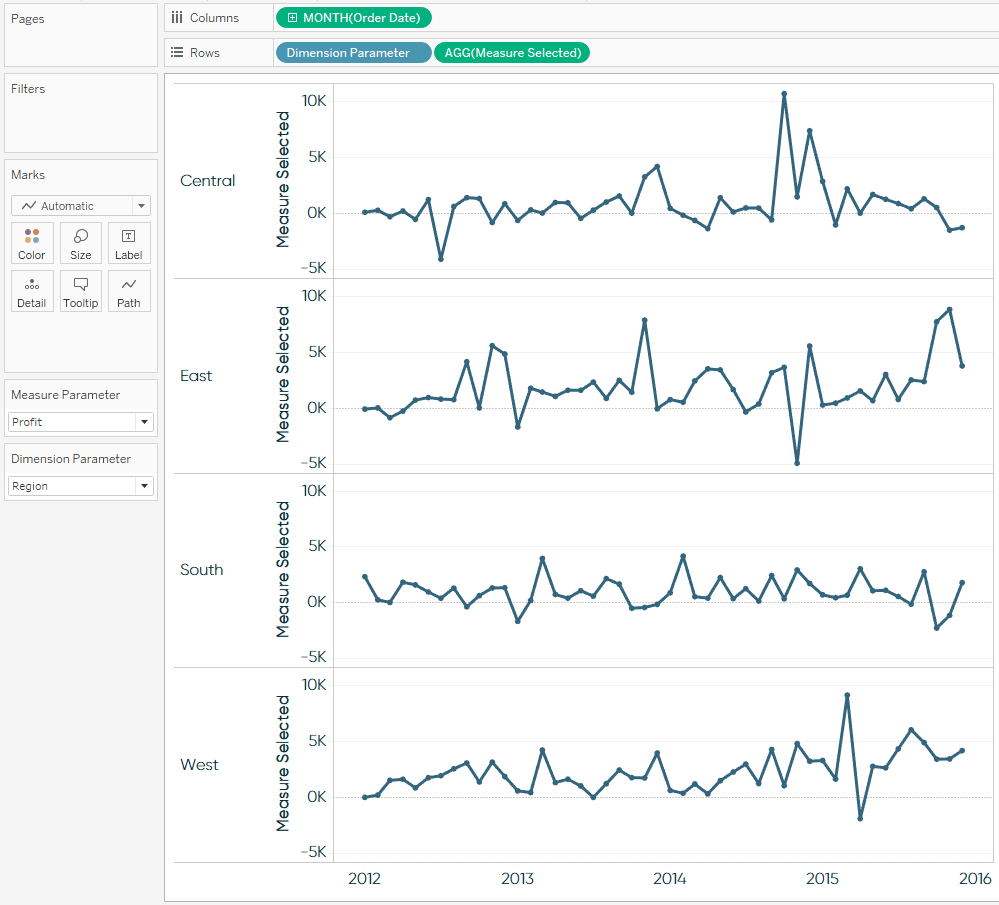
Task: Click the 2015 axis label
Action: (x=822, y=878)
